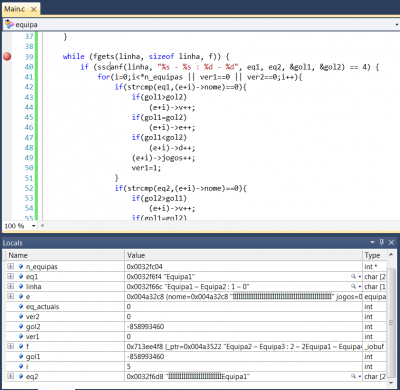Select the i variable name
The width and height of the screenshot is (400, 390).
(27, 367)
